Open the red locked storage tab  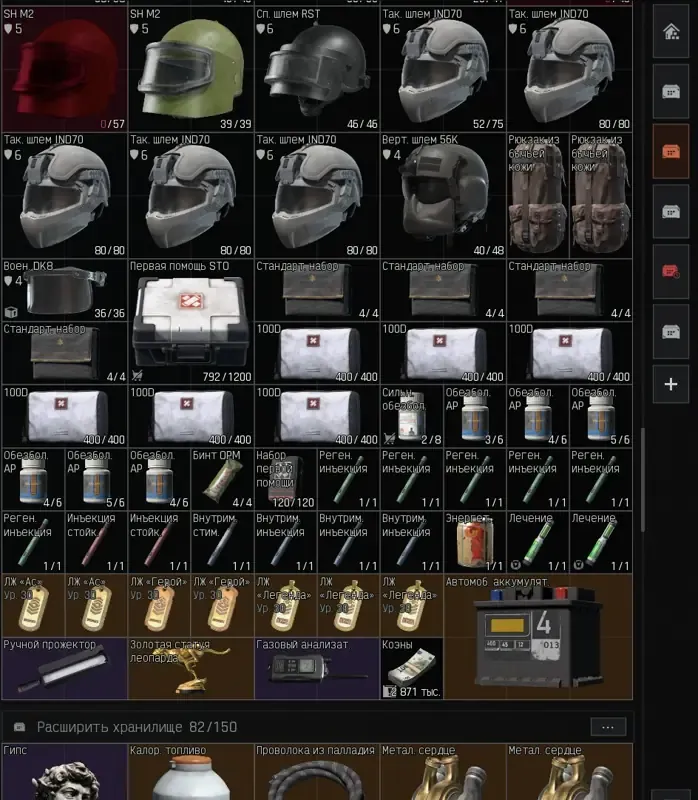coord(670,271)
